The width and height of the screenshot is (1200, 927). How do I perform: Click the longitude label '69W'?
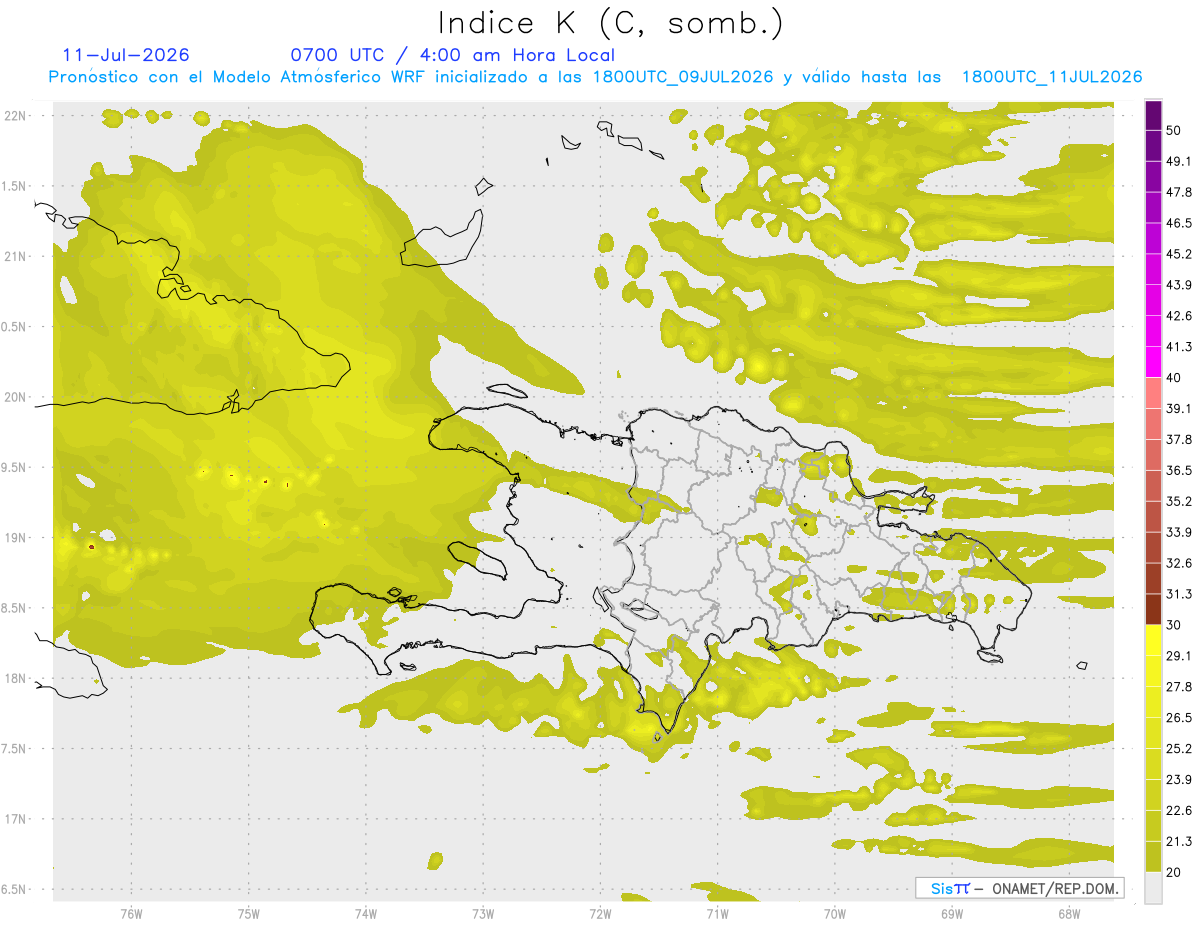[952, 913]
